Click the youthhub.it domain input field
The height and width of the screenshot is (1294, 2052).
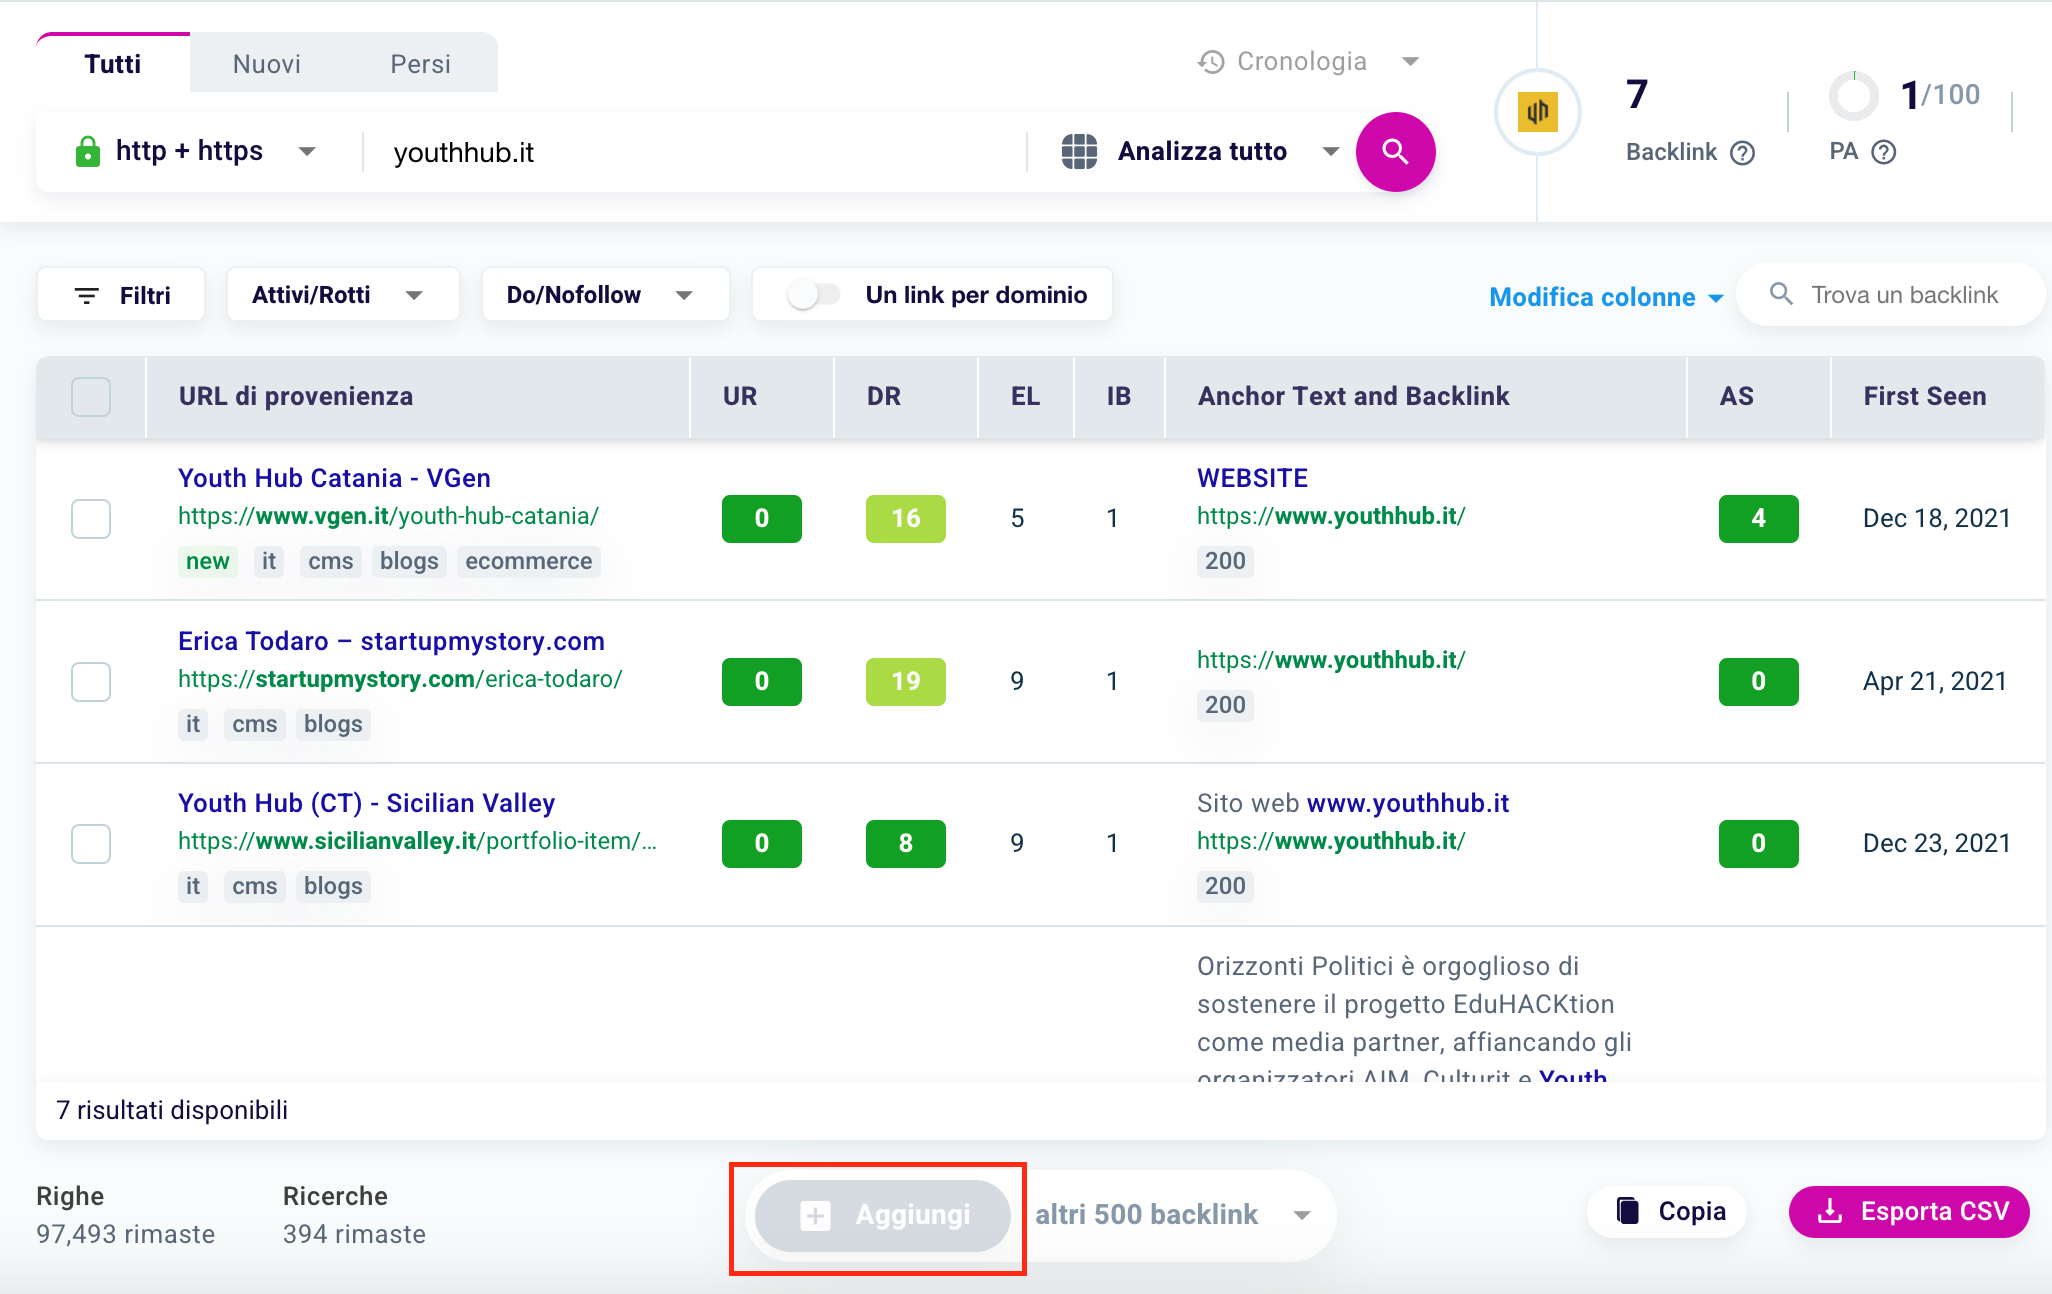(695, 152)
